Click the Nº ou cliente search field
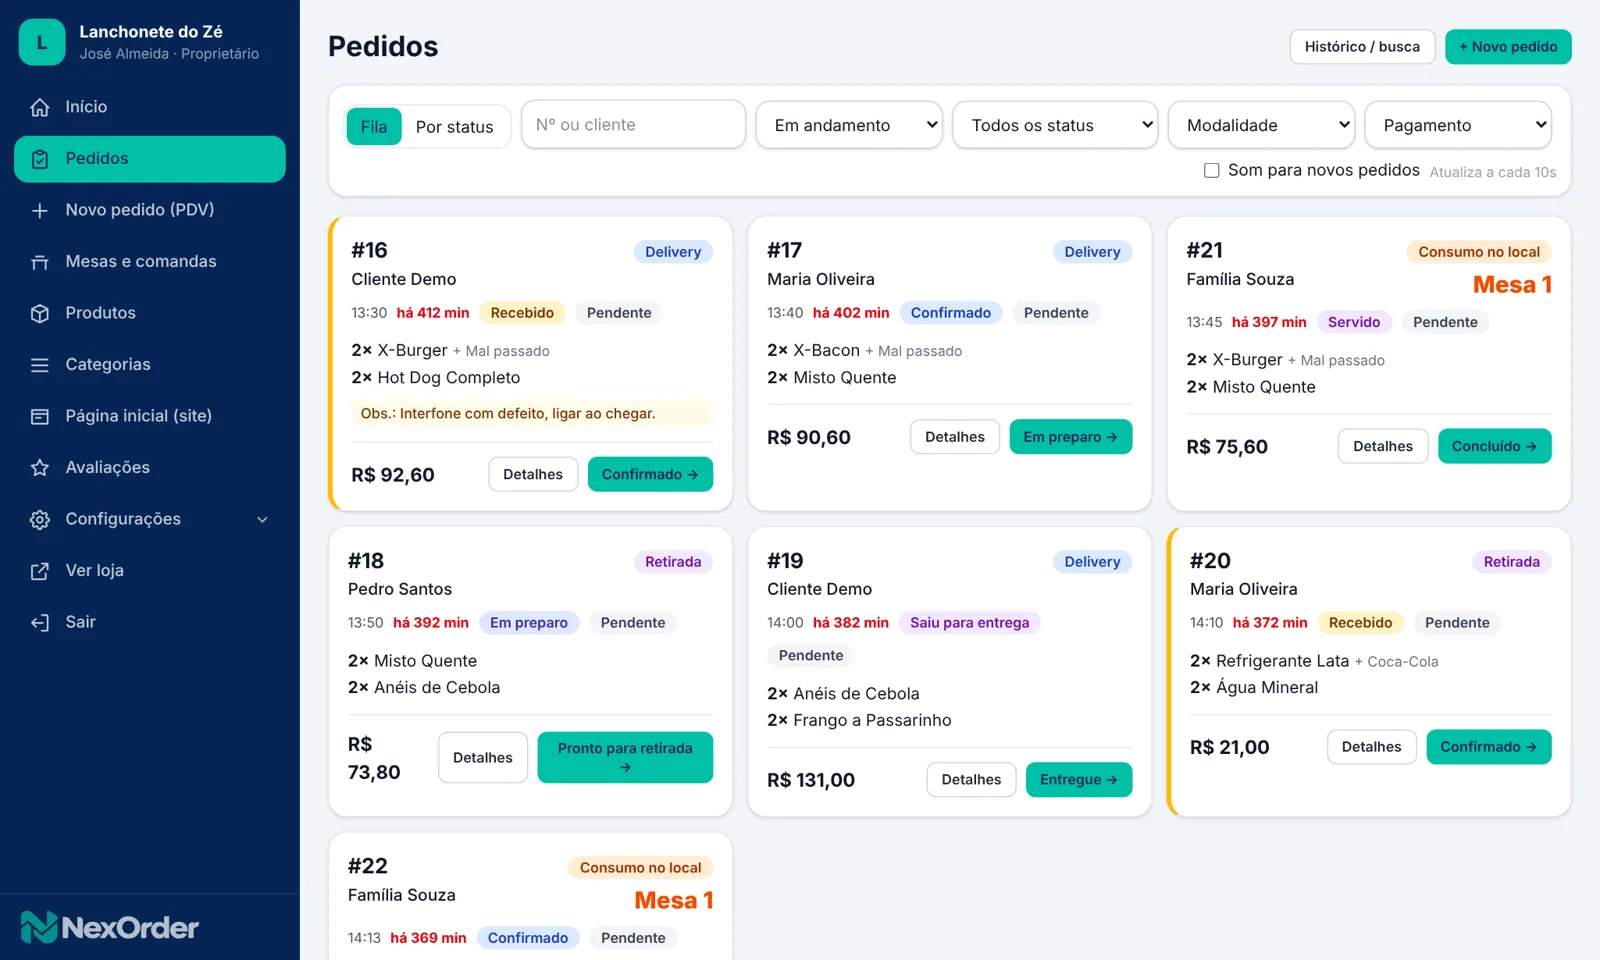This screenshot has height=960, width=1600. point(634,125)
